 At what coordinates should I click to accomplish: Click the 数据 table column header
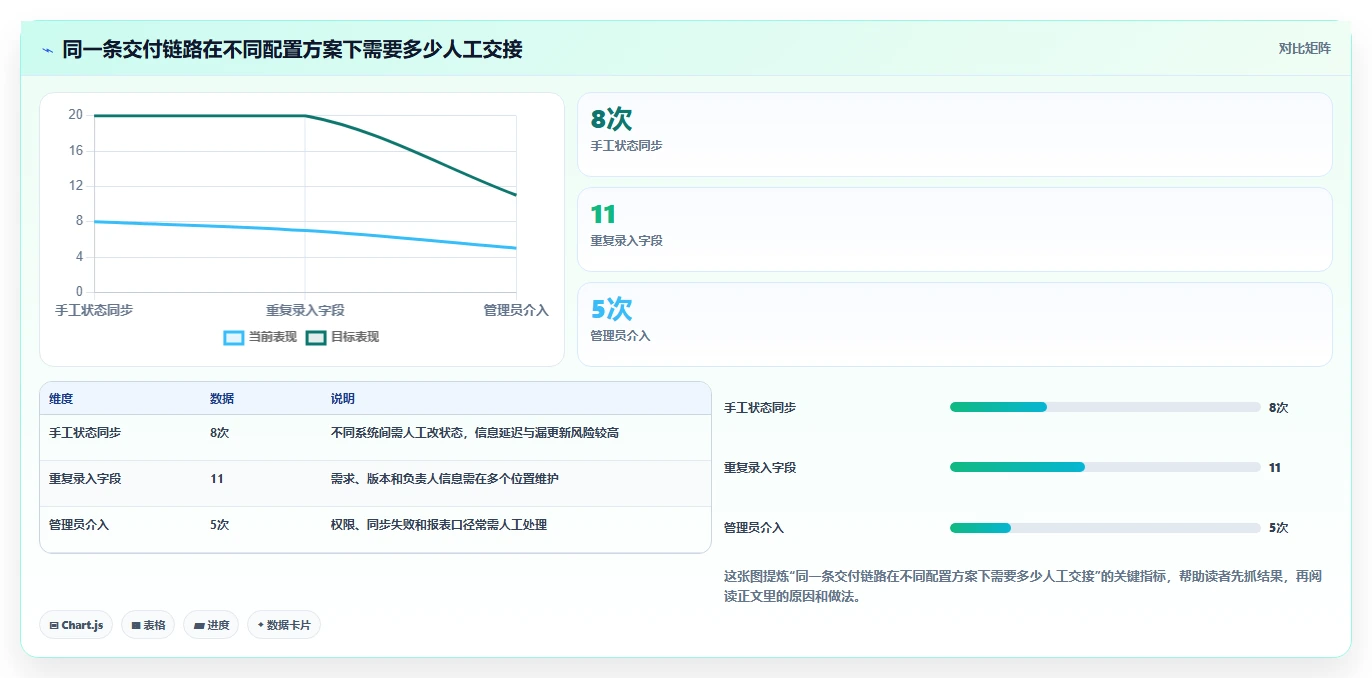click(222, 399)
